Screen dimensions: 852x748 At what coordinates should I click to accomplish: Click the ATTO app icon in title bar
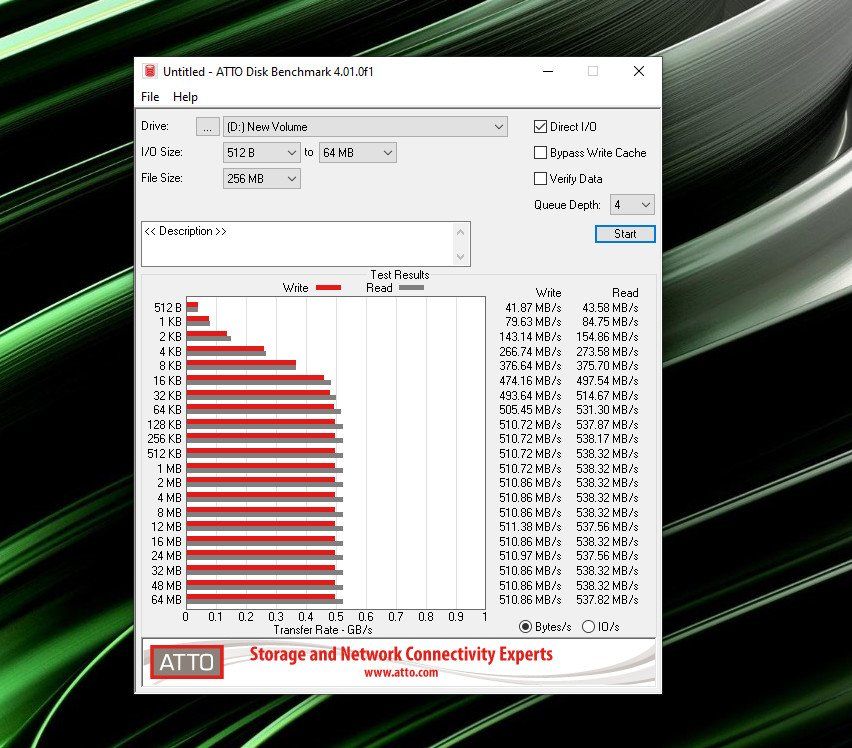point(150,71)
